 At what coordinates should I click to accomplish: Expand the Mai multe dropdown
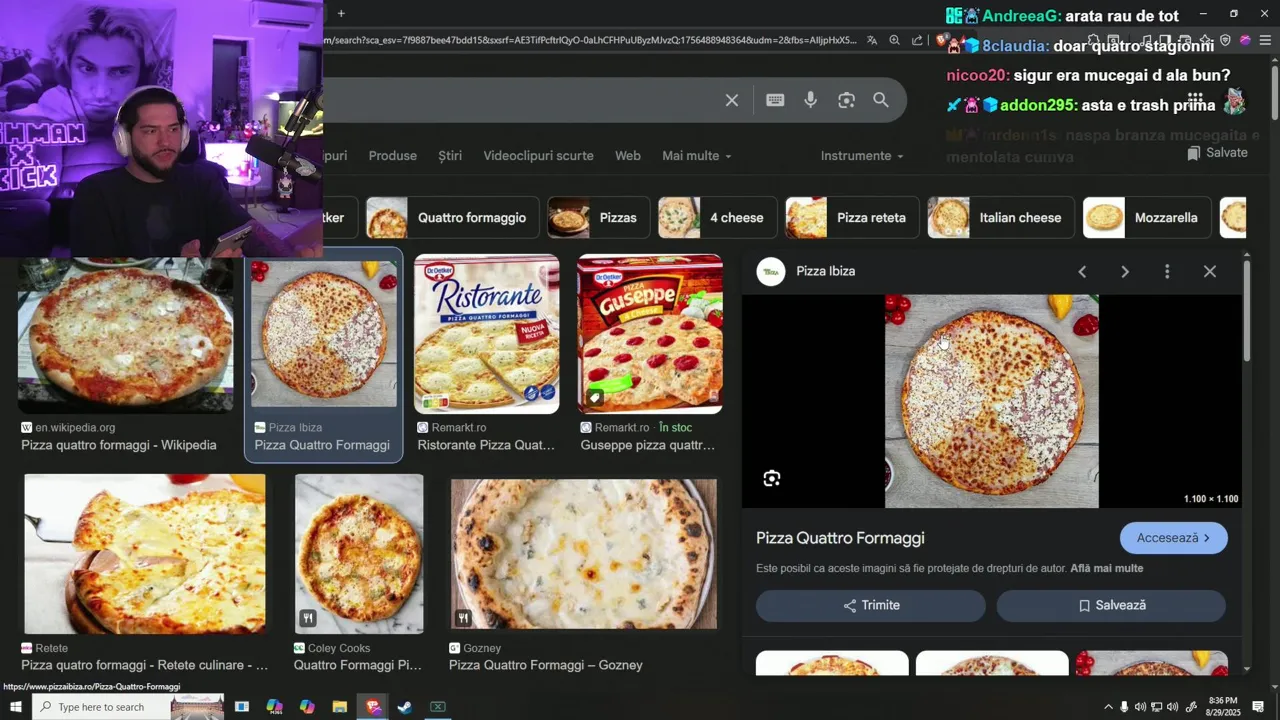(x=697, y=156)
